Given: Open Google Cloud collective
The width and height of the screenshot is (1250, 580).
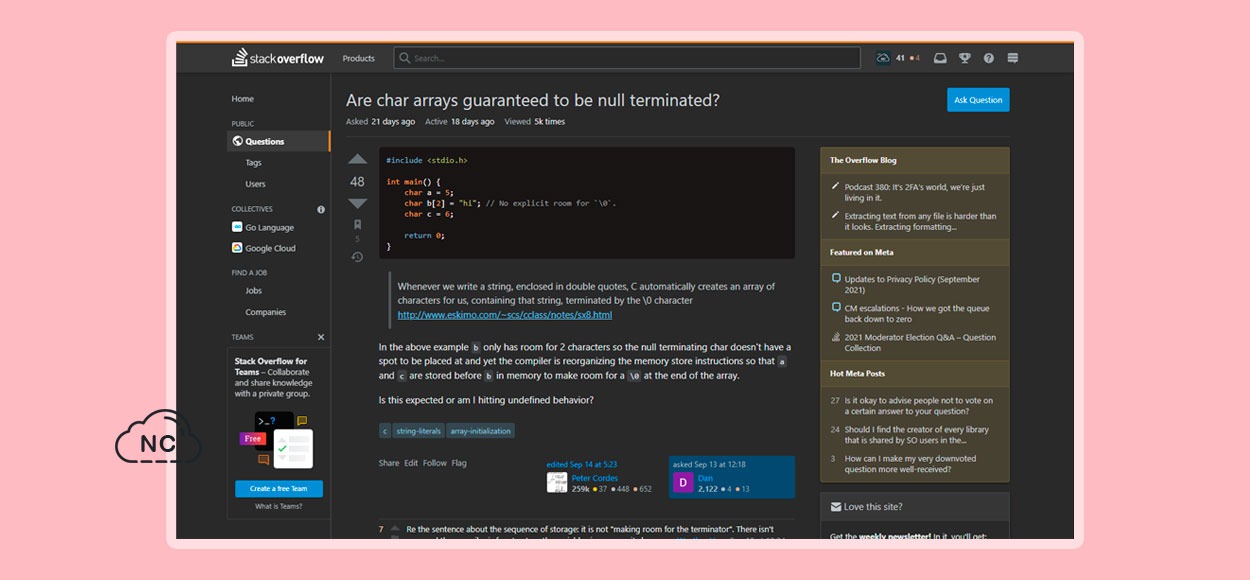Looking at the screenshot, I should tap(264, 248).
